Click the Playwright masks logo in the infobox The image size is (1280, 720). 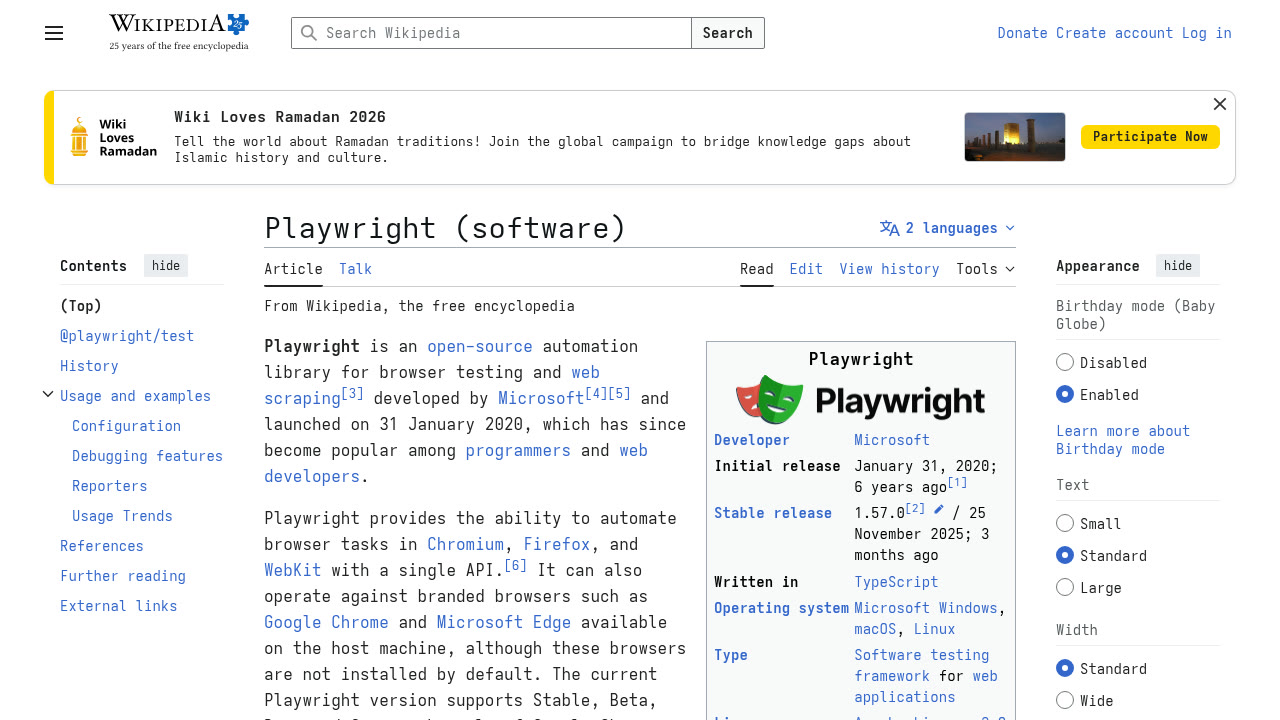(768, 399)
